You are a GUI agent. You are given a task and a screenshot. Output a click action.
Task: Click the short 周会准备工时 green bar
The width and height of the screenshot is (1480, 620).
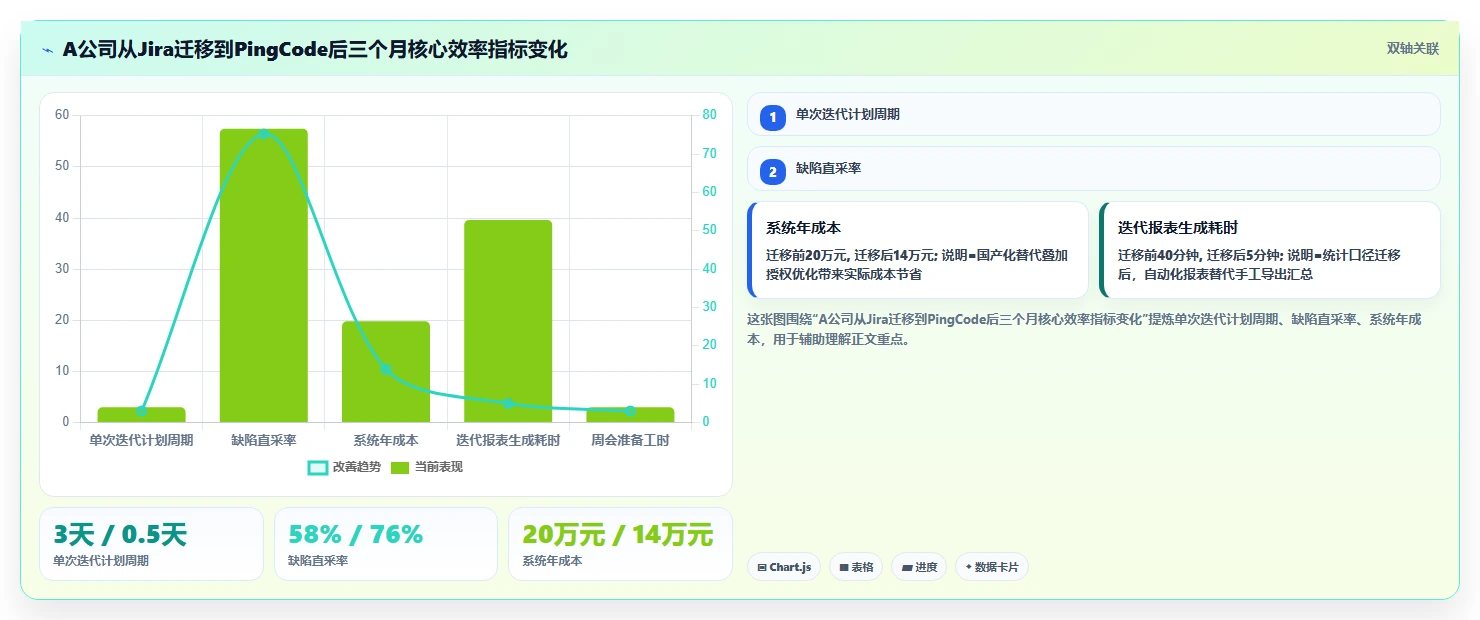pyautogui.click(x=630, y=415)
